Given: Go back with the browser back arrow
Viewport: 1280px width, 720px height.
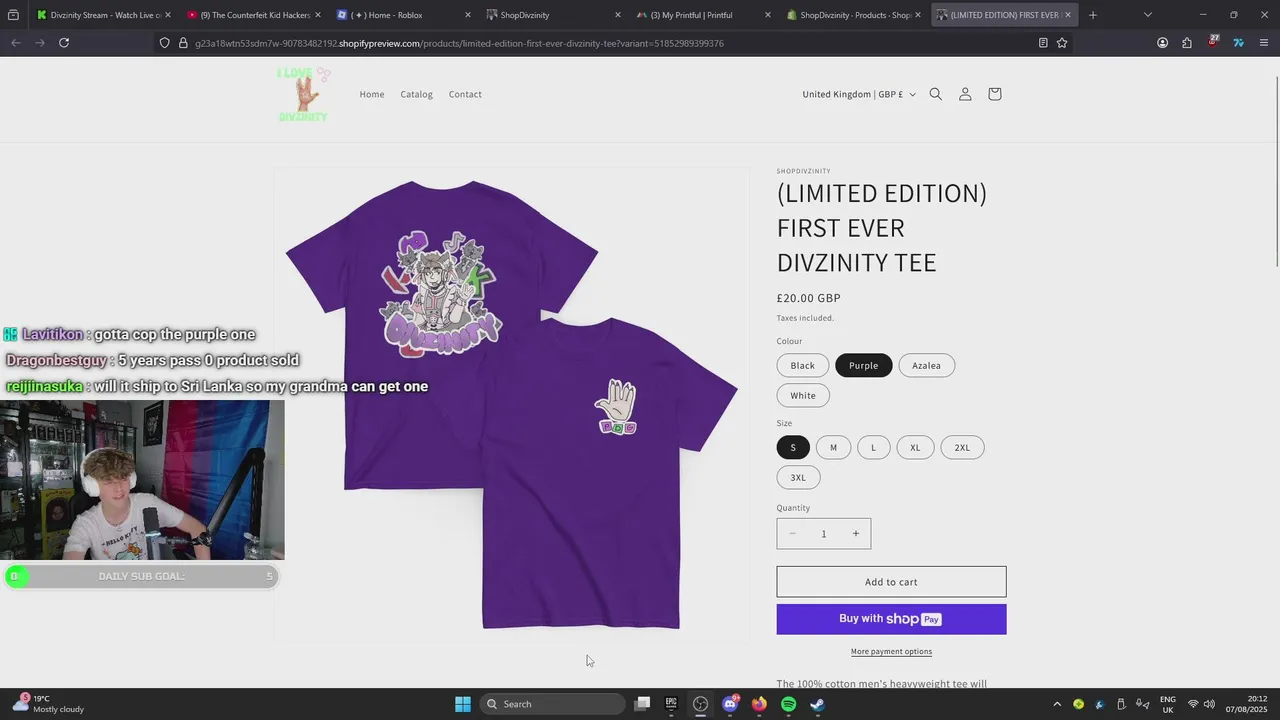Looking at the screenshot, I should 16,43.
